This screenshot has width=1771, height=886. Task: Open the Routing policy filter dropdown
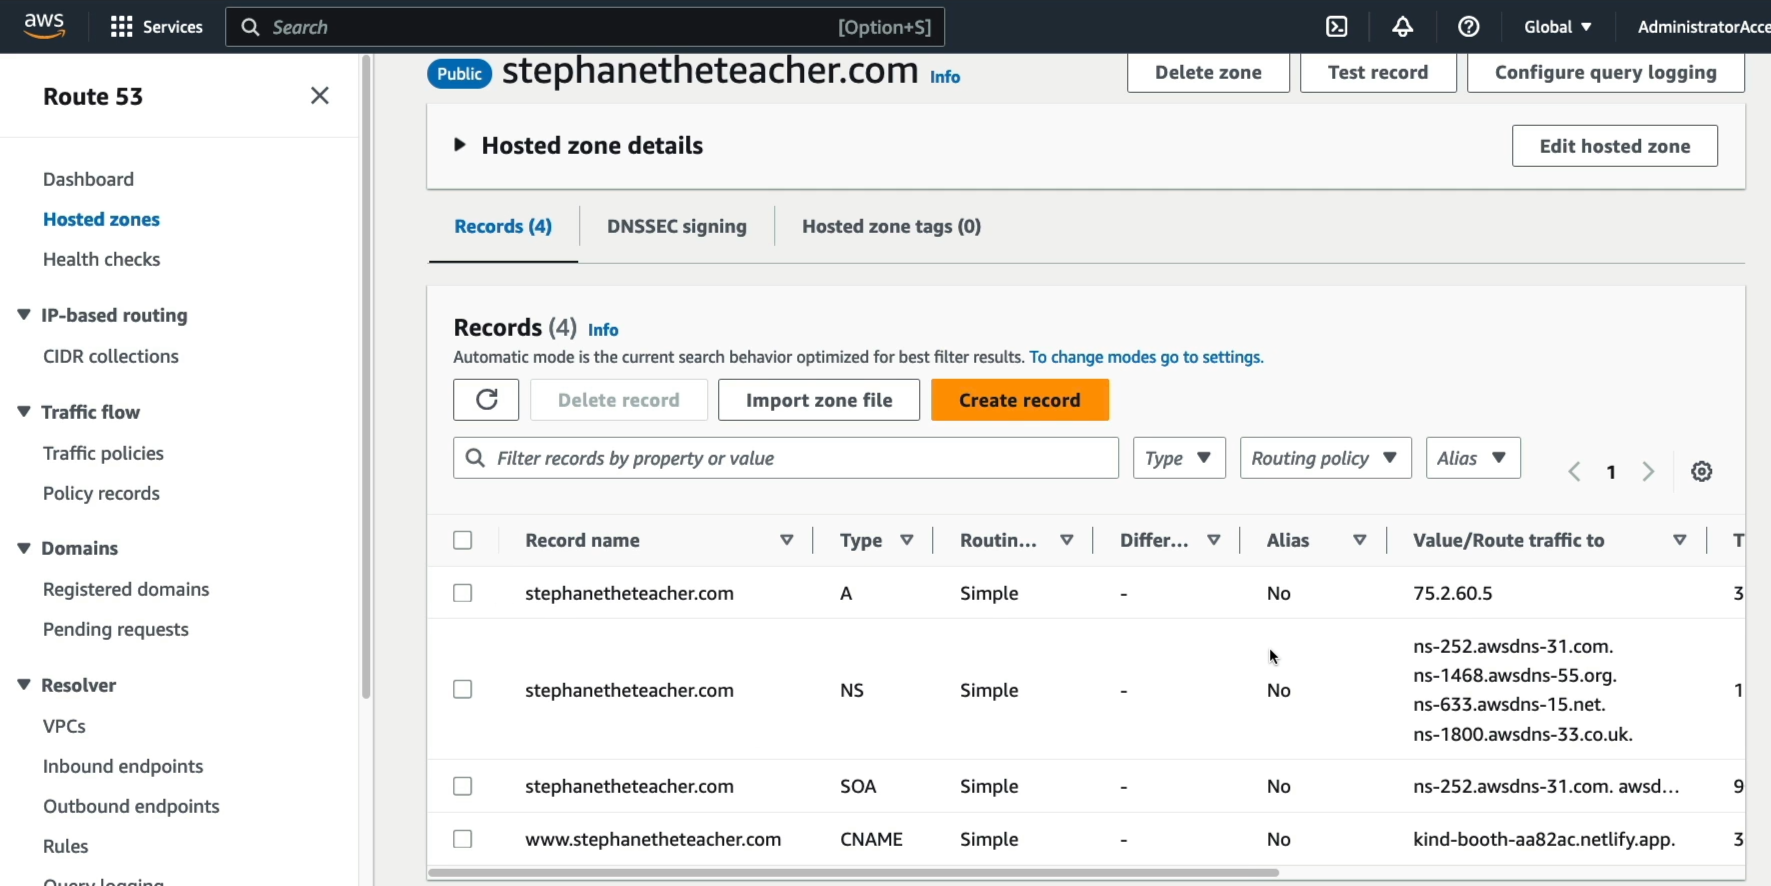[1325, 458]
